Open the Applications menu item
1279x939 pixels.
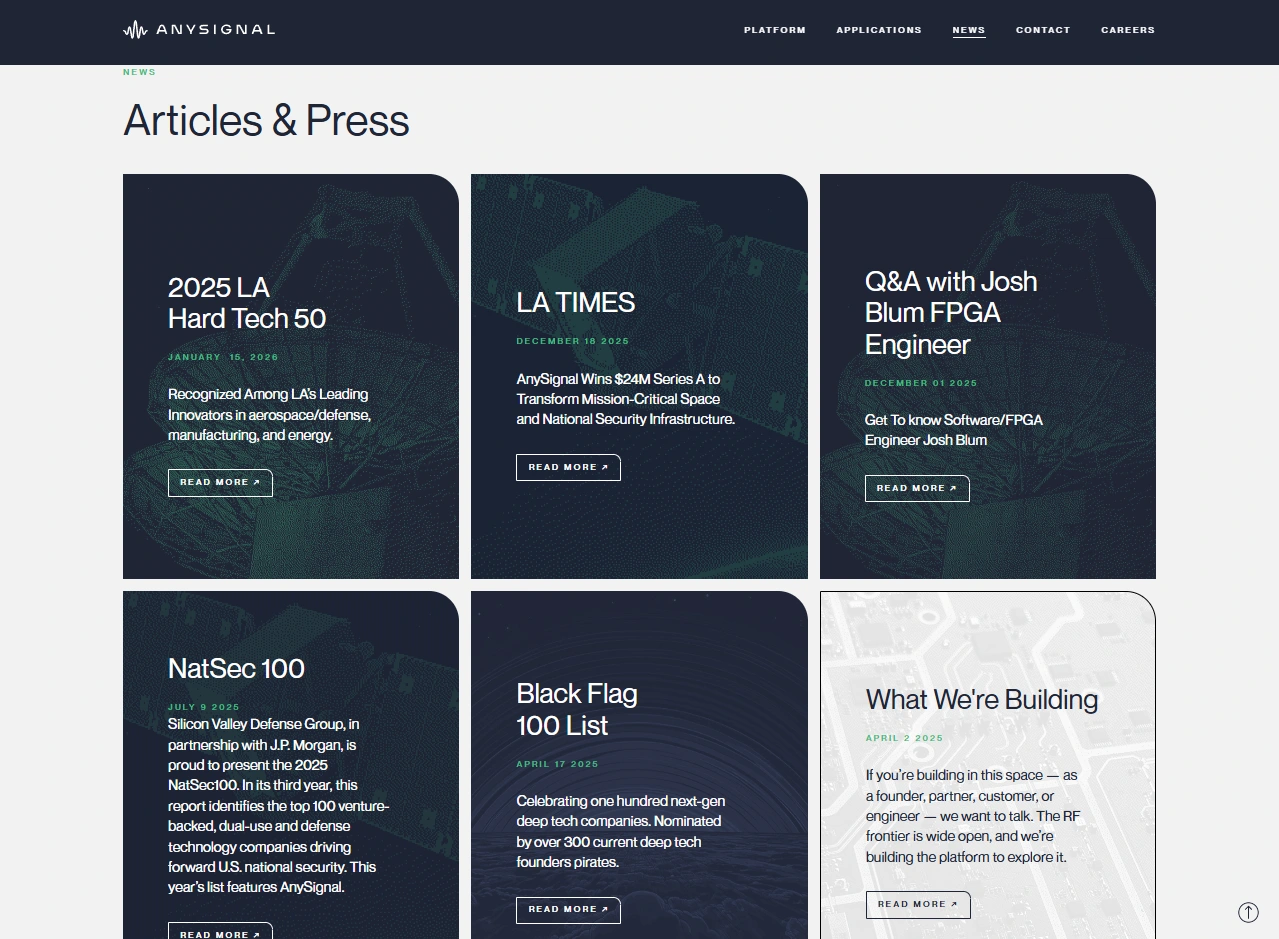click(879, 30)
